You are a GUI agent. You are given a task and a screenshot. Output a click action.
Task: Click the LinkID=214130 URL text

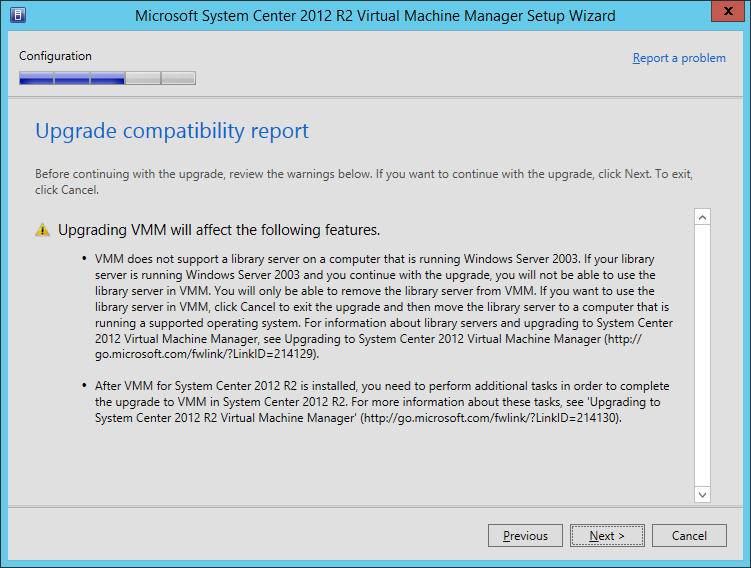tap(490, 418)
